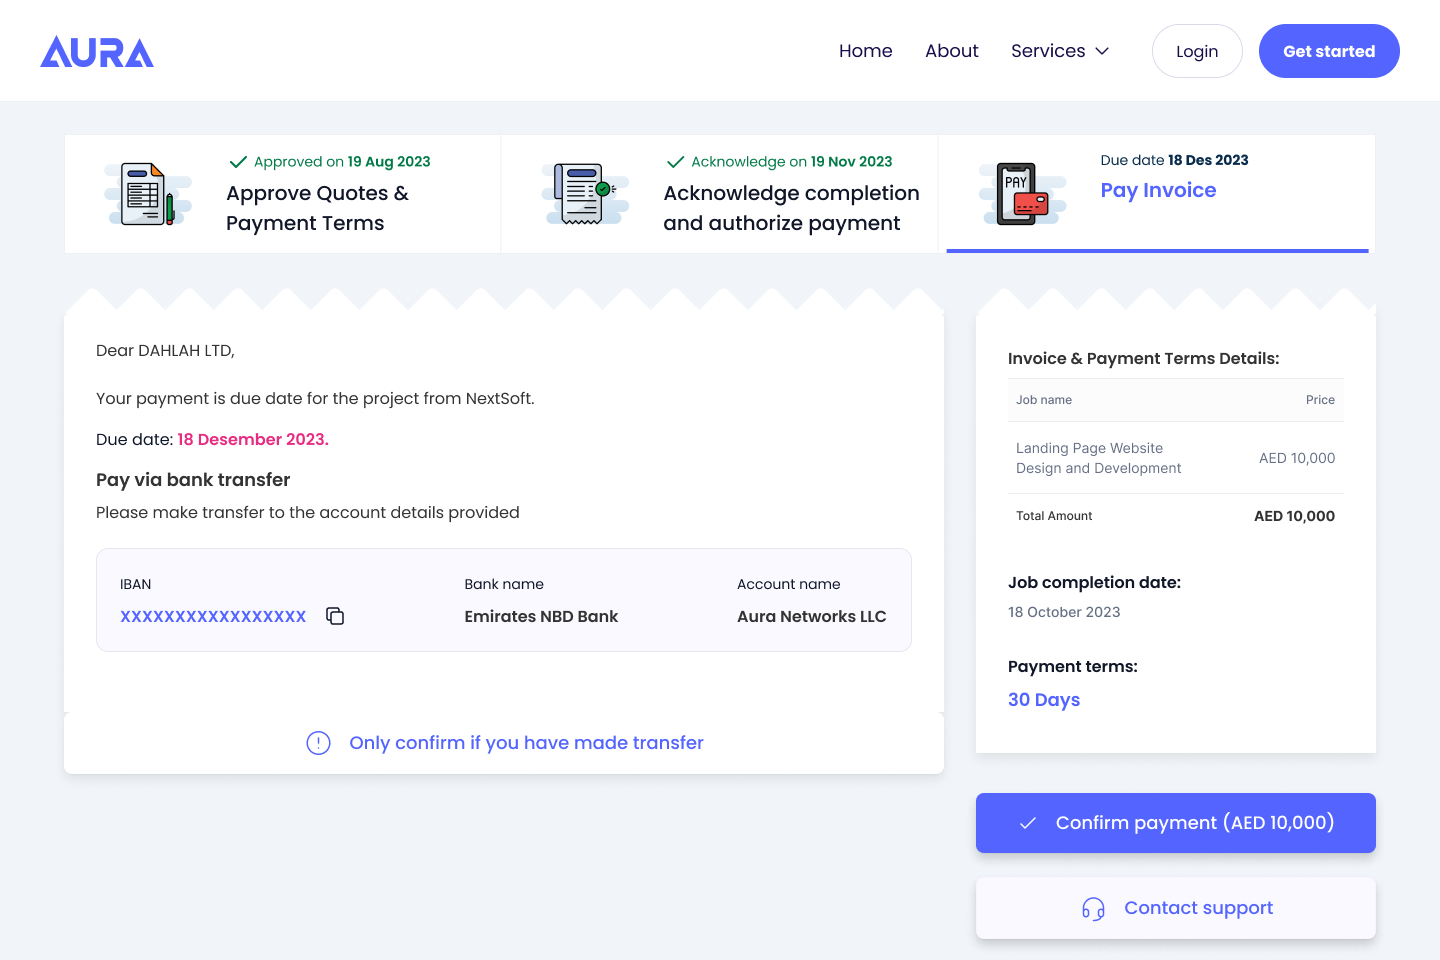The image size is (1440, 960).
Task: Click the 30 Days payment terms link
Action: [1044, 699]
